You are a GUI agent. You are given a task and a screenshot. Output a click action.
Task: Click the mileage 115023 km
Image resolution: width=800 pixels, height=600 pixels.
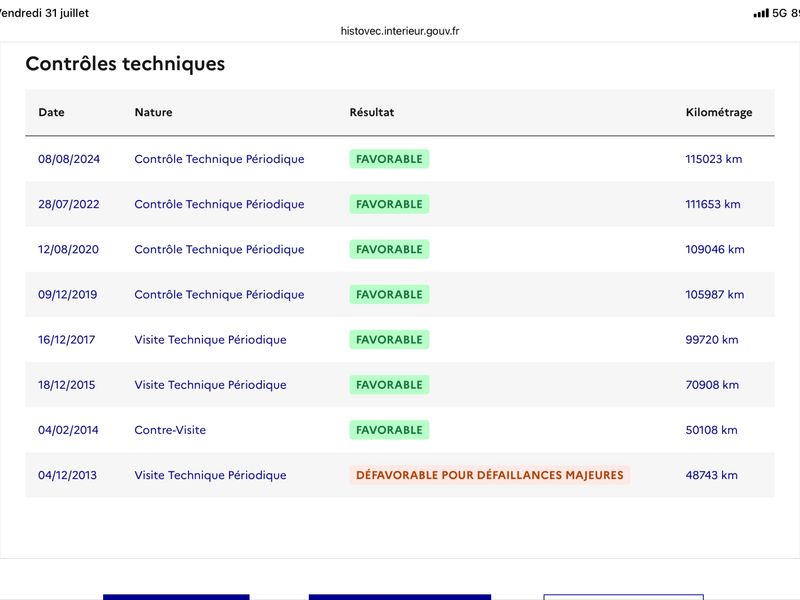point(714,159)
